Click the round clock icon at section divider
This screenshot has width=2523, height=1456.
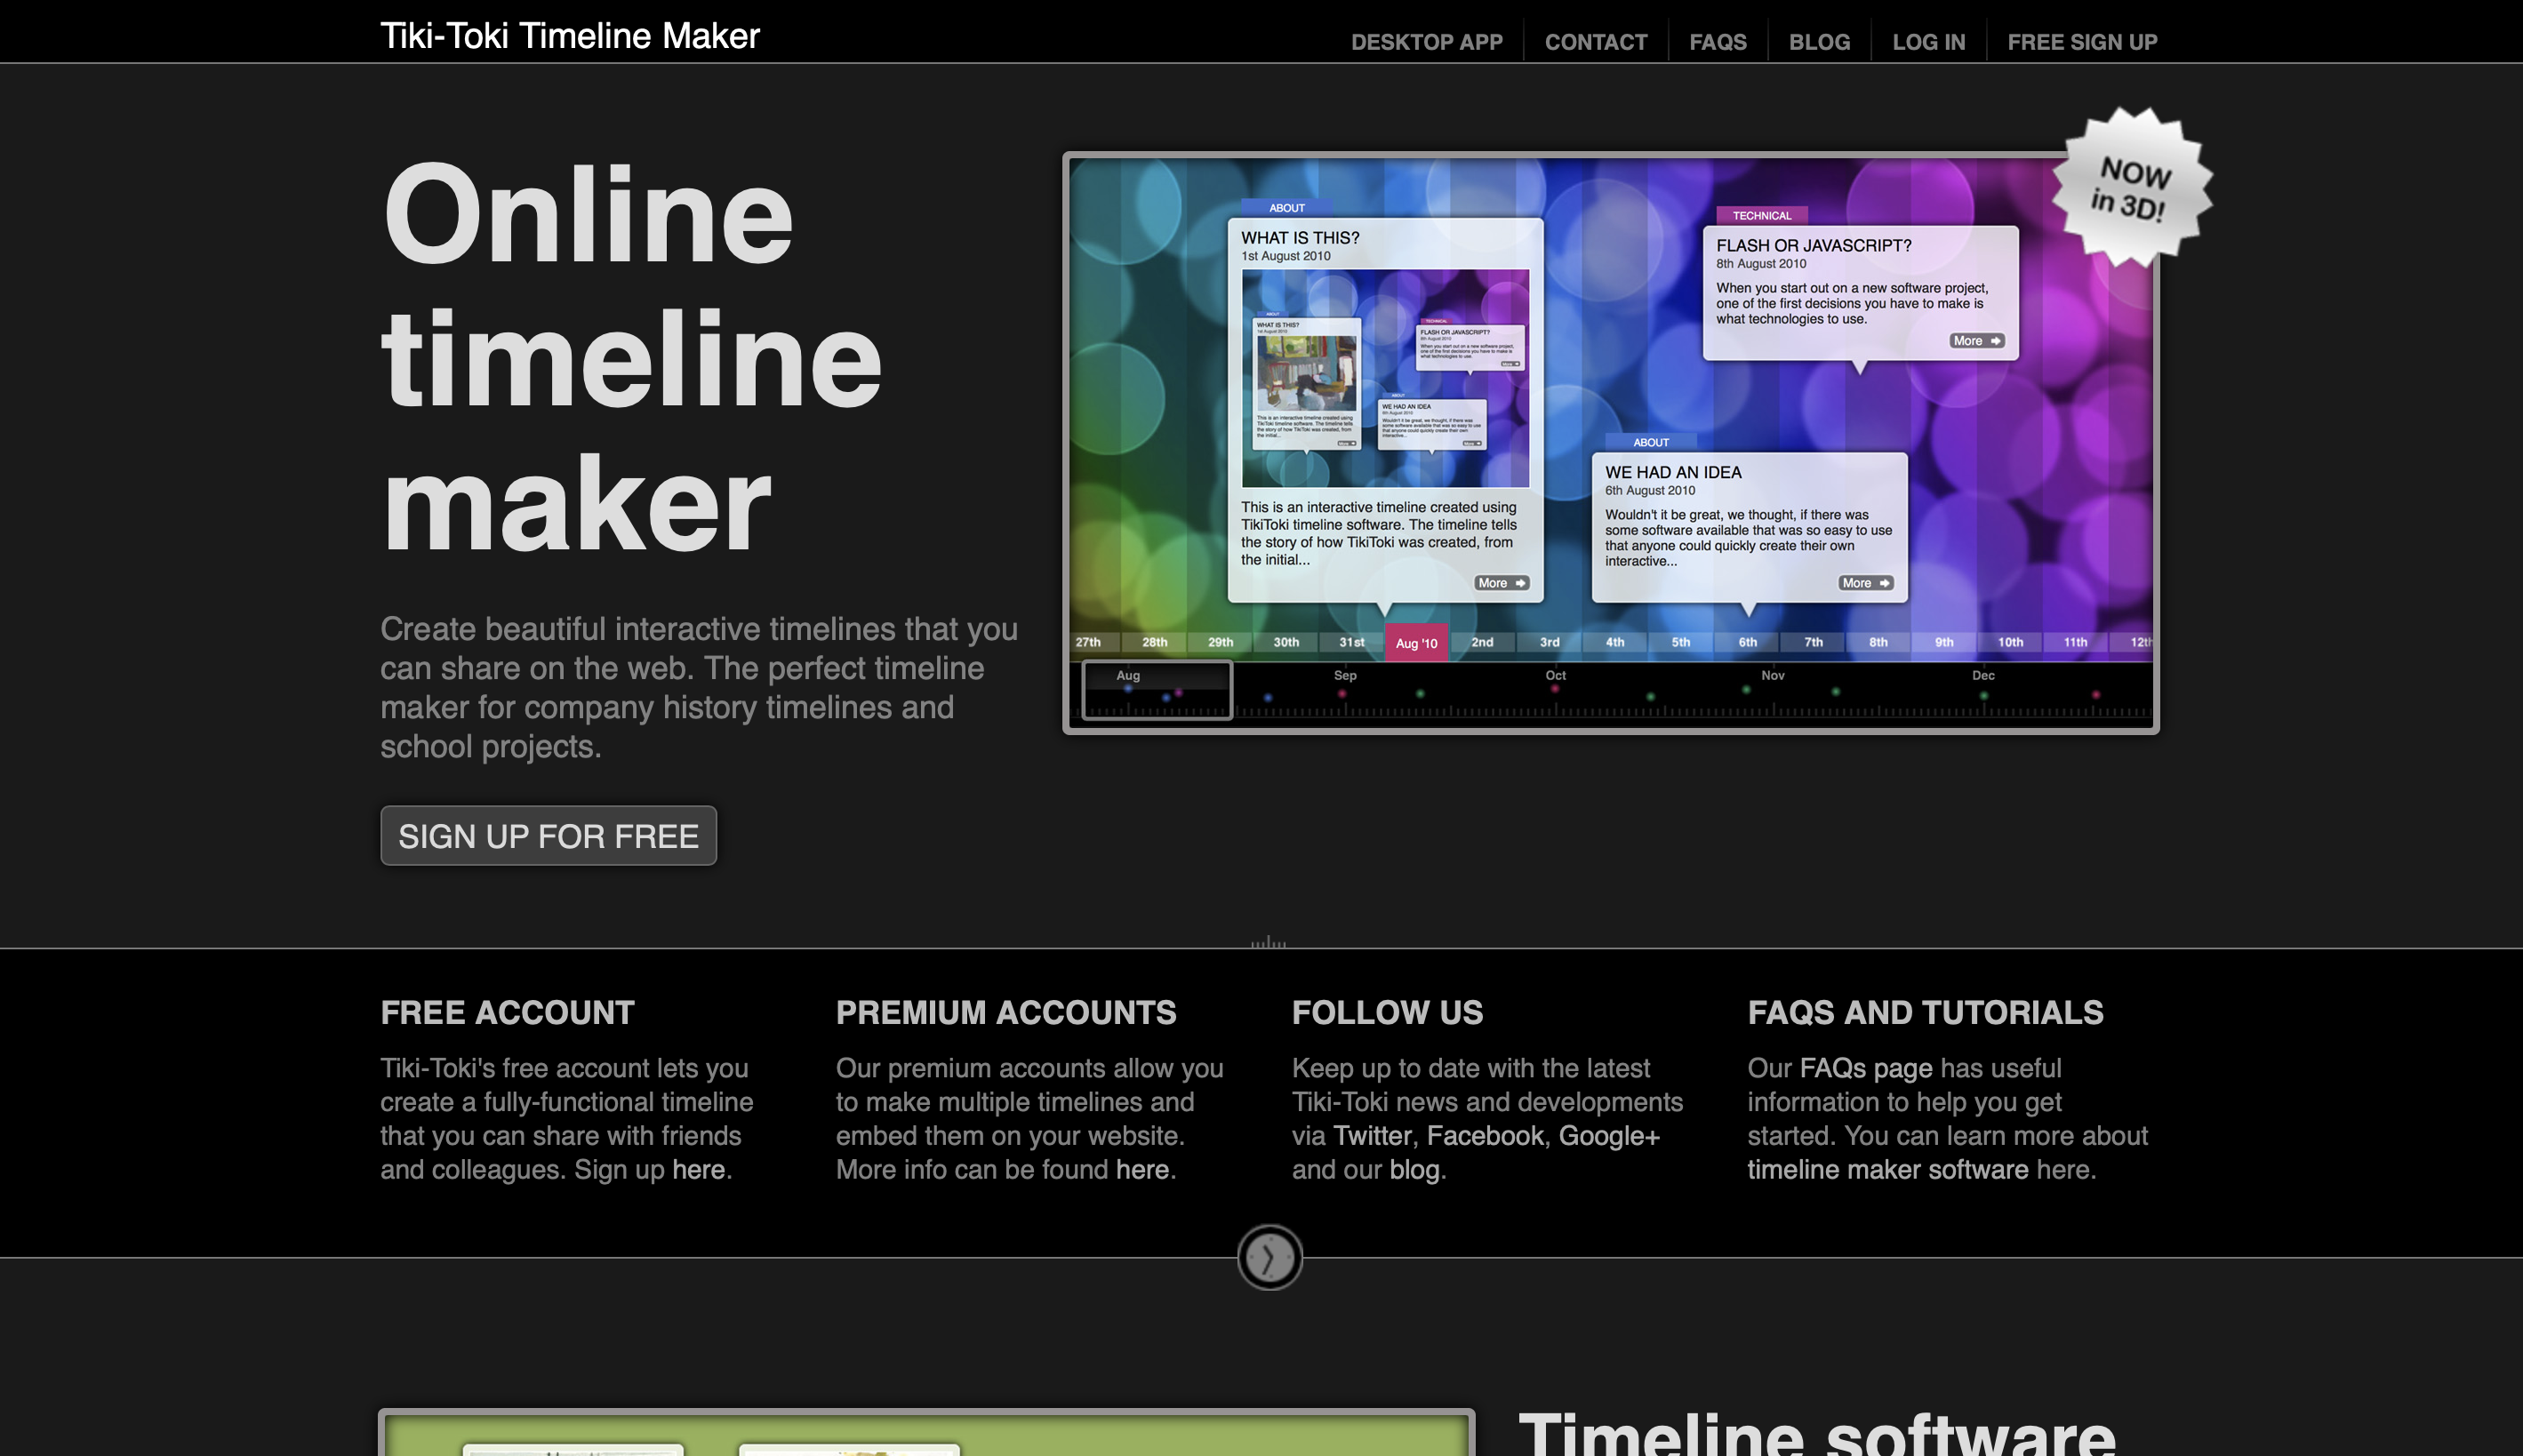[1269, 1257]
